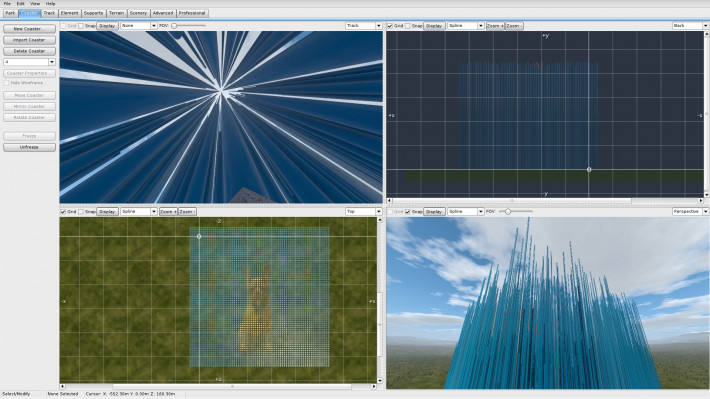This screenshot has height=399, width=710.
Task: Click Display in the Perspective view toolbar
Action: coord(434,212)
